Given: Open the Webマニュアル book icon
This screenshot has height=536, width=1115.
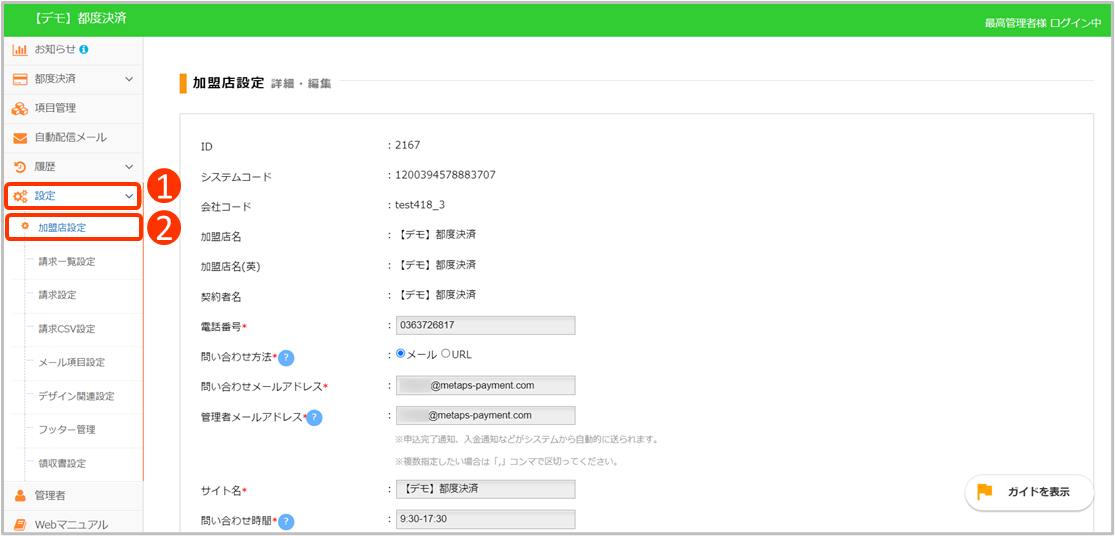Looking at the screenshot, I should (x=20, y=524).
